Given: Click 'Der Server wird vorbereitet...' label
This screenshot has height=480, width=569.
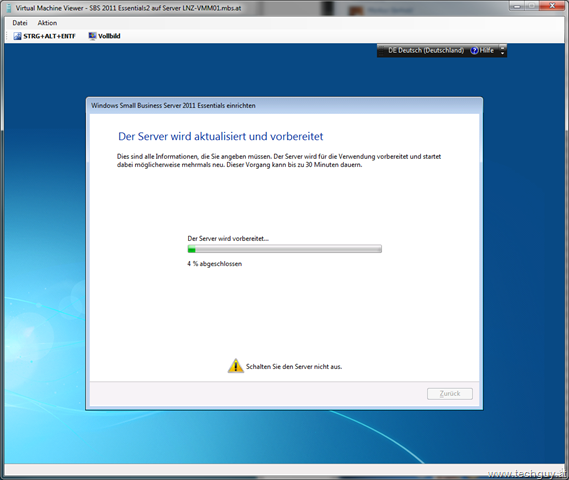Looking at the screenshot, I should pyautogui.click(x=228, y=238).
